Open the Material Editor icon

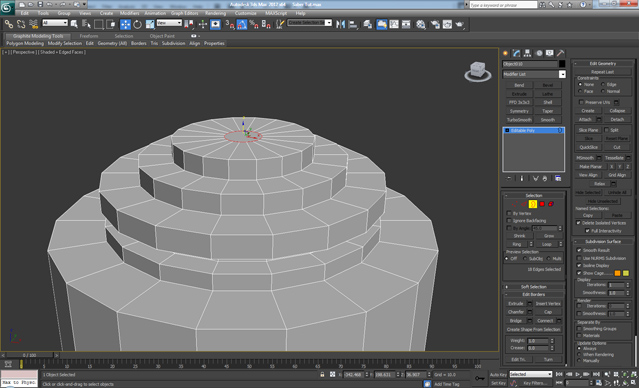[421, 24]
